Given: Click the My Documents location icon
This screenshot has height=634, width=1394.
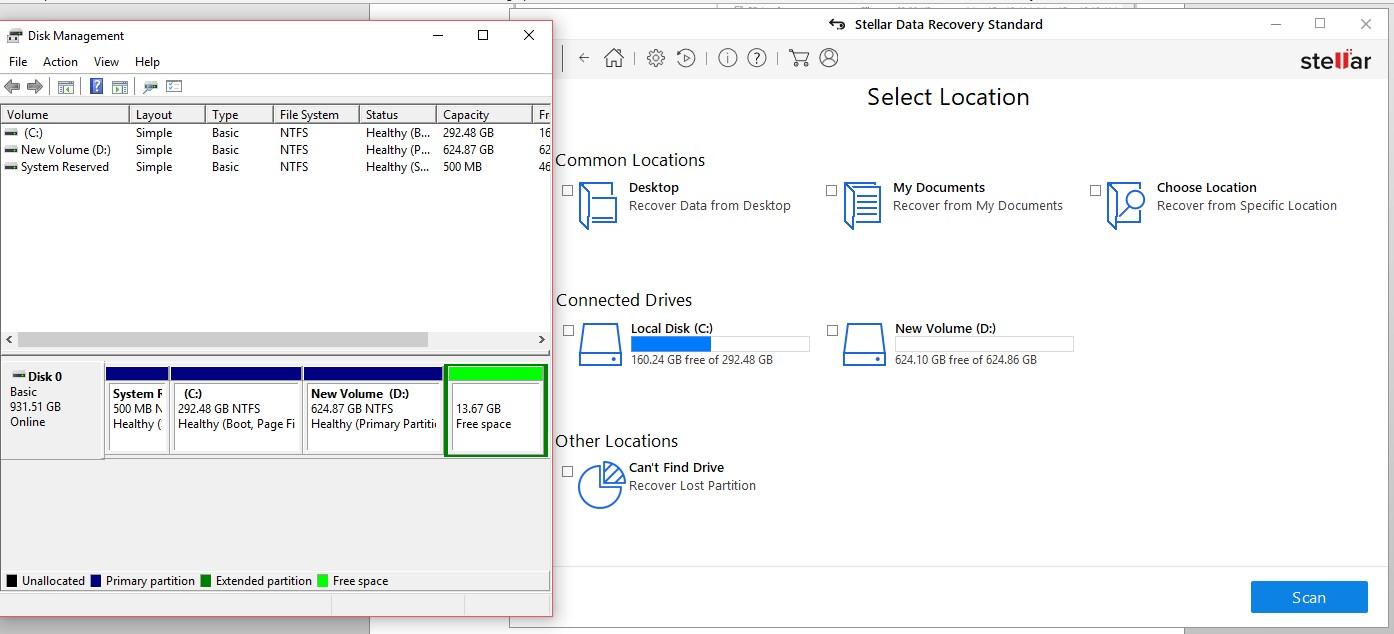Looking at the screenshot, I should pos(862,205).
